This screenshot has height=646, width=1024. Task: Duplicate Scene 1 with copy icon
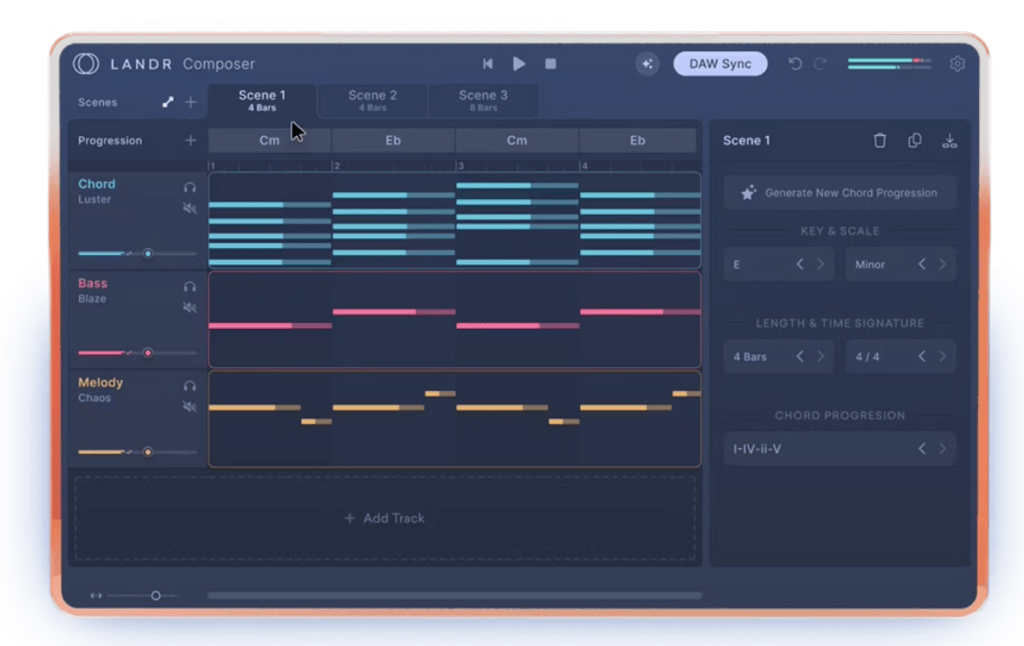point(915,140)
